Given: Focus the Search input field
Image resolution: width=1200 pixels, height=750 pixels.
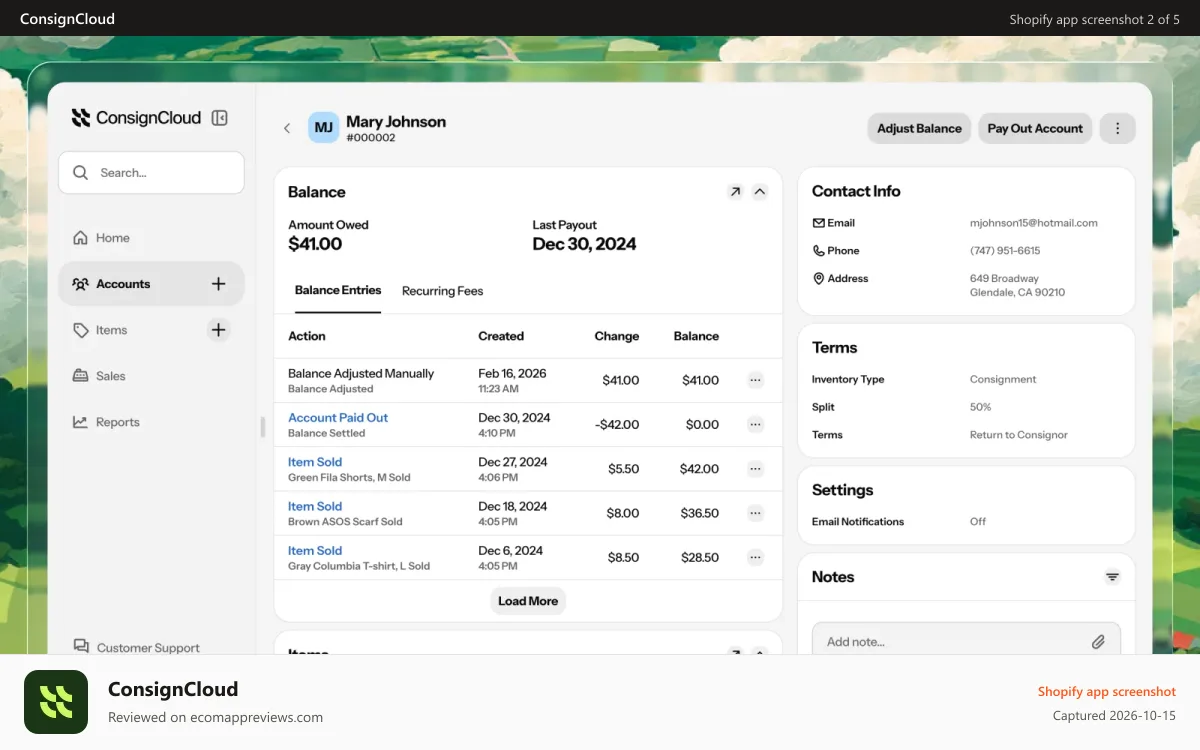Looking at the screenshot, I should pyautogui.click(x=151, y=173).
